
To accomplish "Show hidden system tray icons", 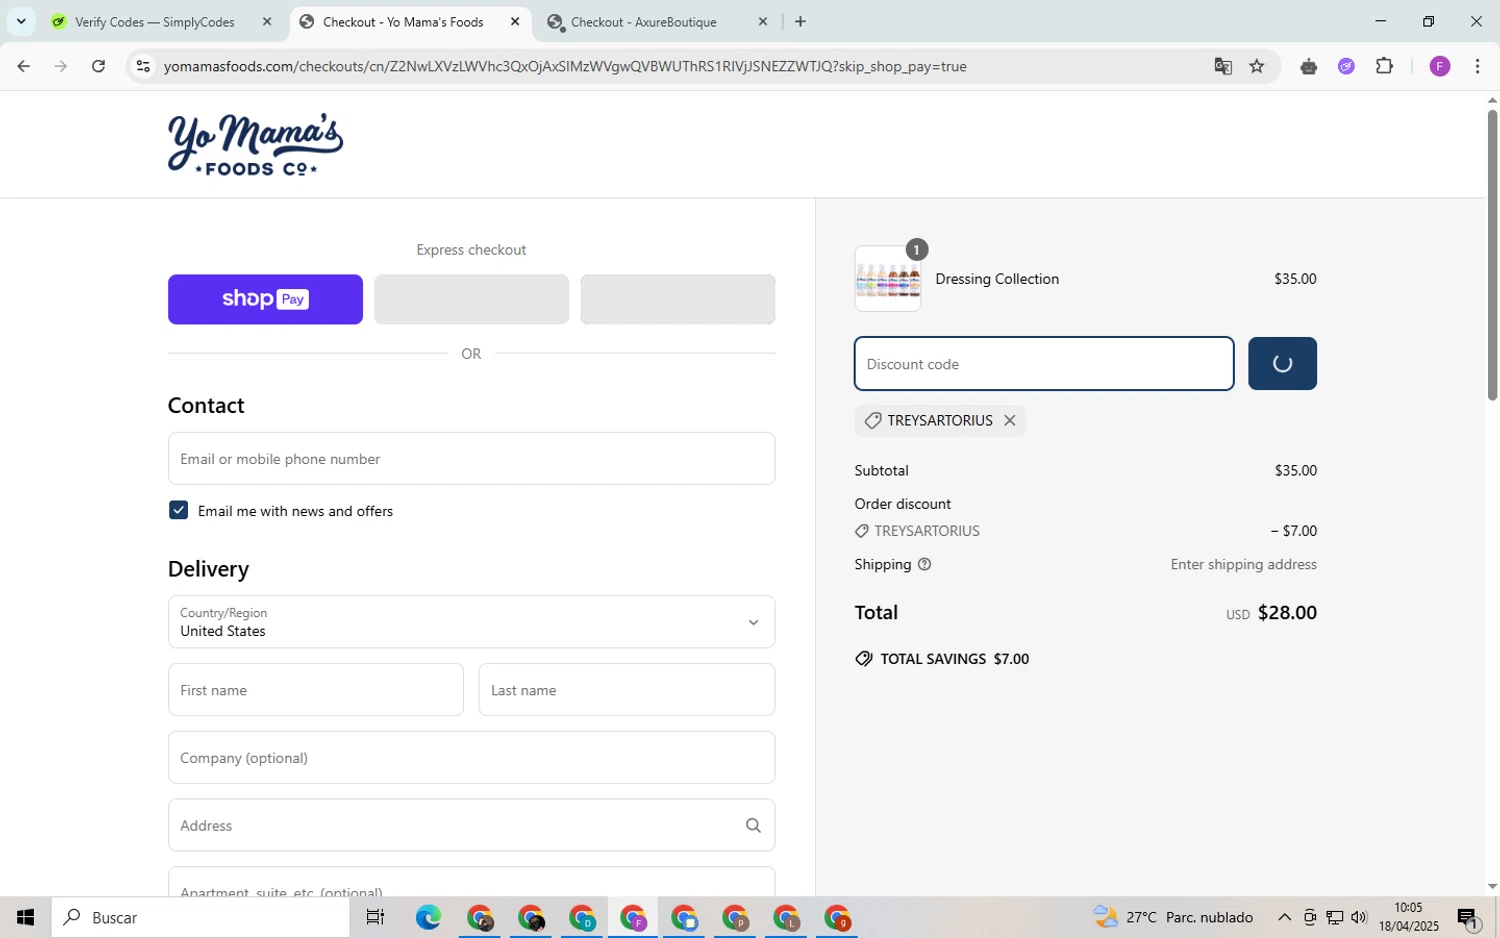I will pos(1284,917).
